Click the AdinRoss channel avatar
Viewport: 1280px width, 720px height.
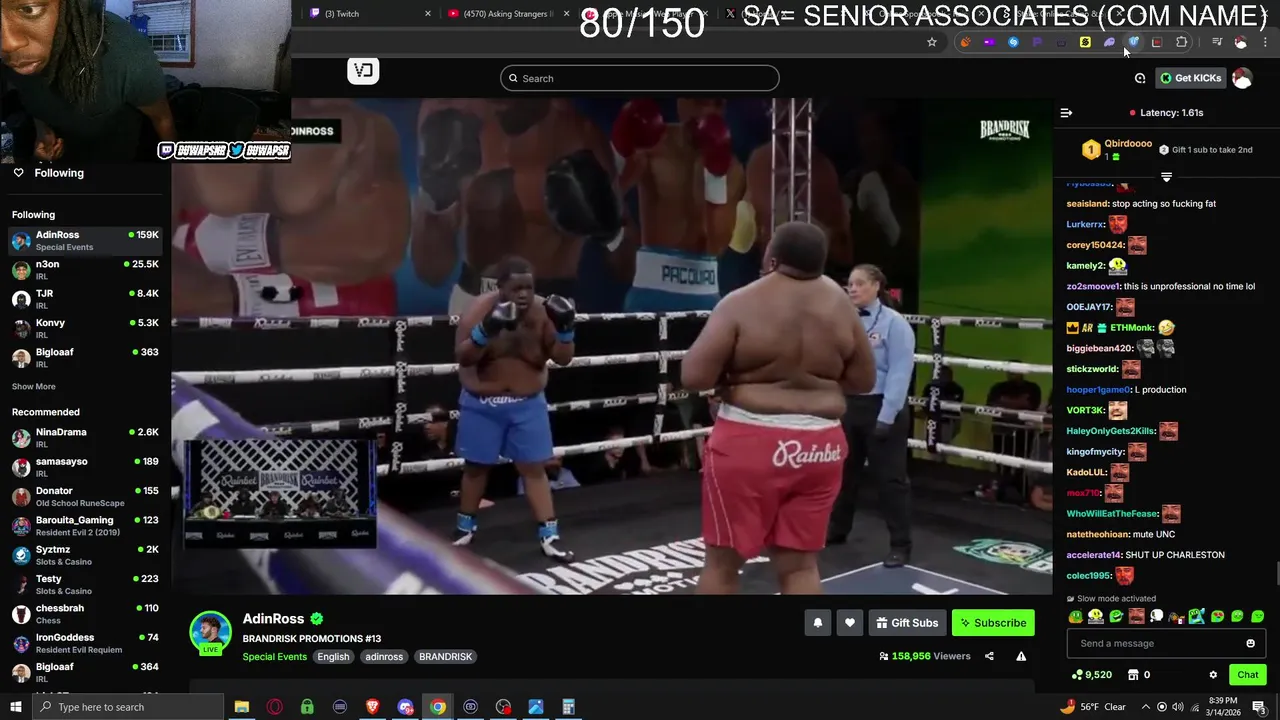(x=211, y=633)
